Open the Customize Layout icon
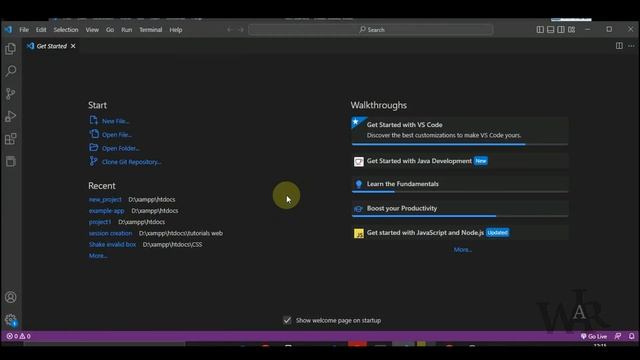 (572, 29)
